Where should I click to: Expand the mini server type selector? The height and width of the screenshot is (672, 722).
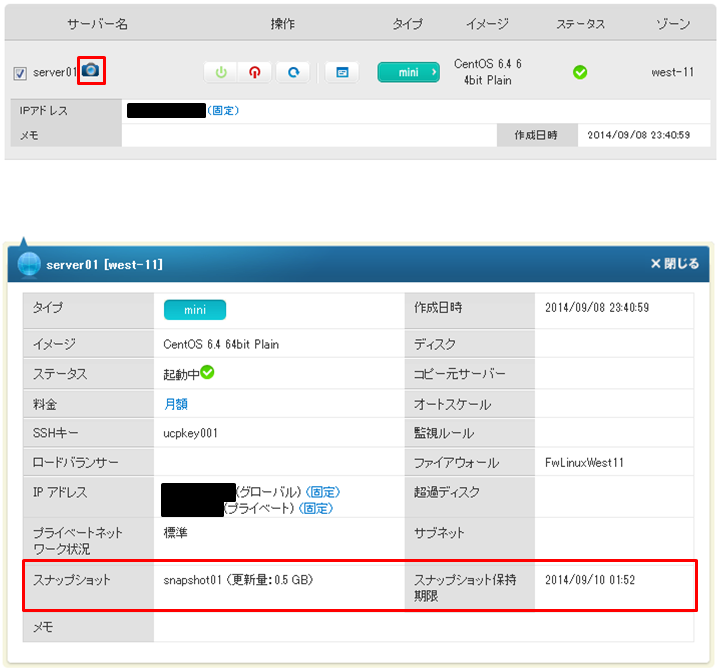[408, 72]
